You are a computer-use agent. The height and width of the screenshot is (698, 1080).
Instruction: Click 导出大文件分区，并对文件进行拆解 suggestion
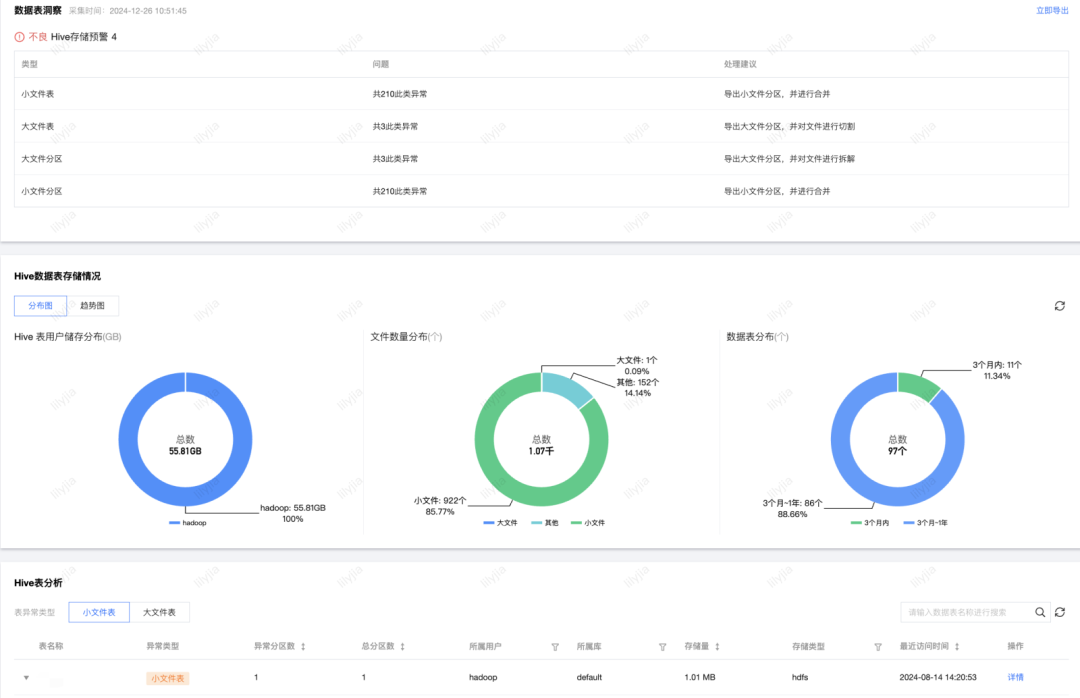[x=789, y=158]
